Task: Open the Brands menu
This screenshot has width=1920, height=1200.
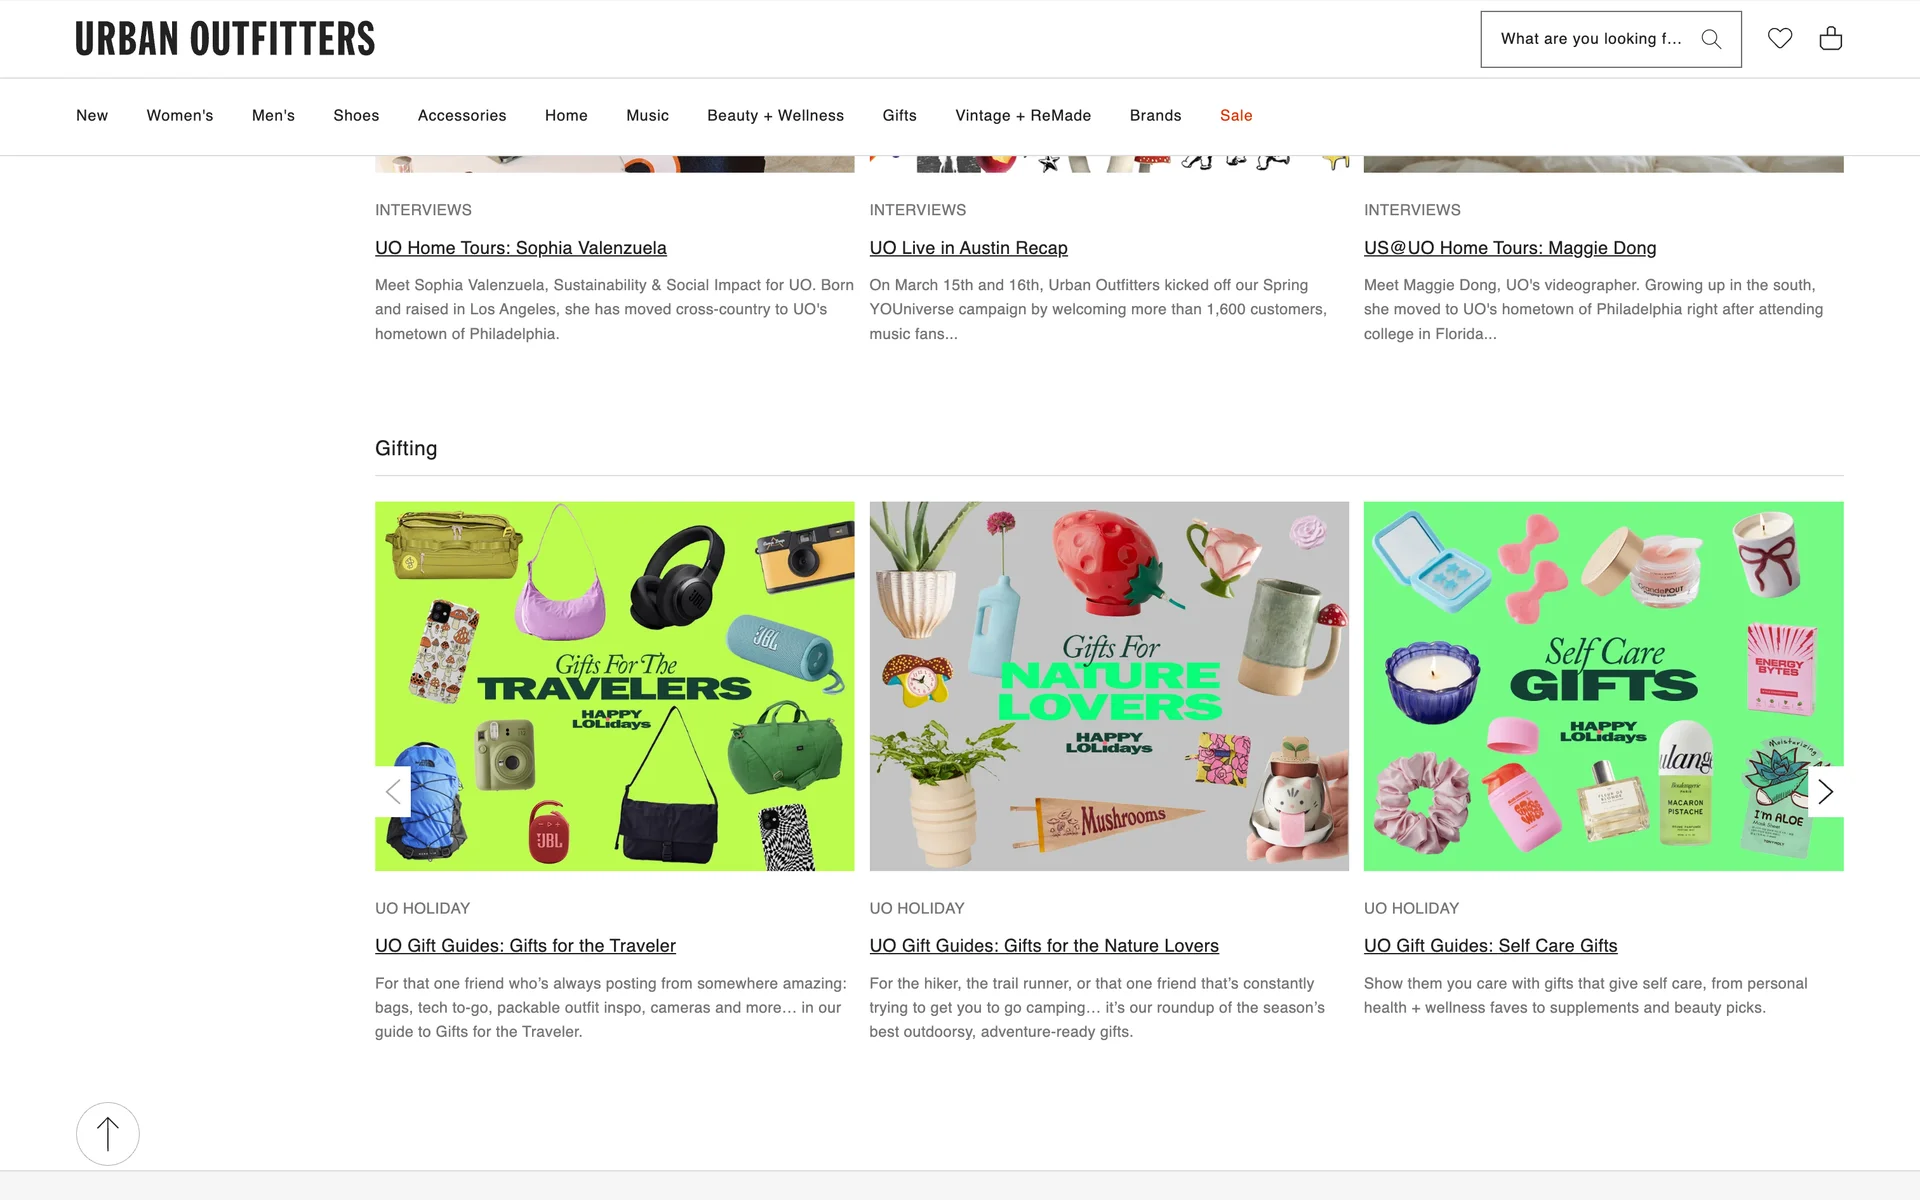Action: pos(1155,116)
